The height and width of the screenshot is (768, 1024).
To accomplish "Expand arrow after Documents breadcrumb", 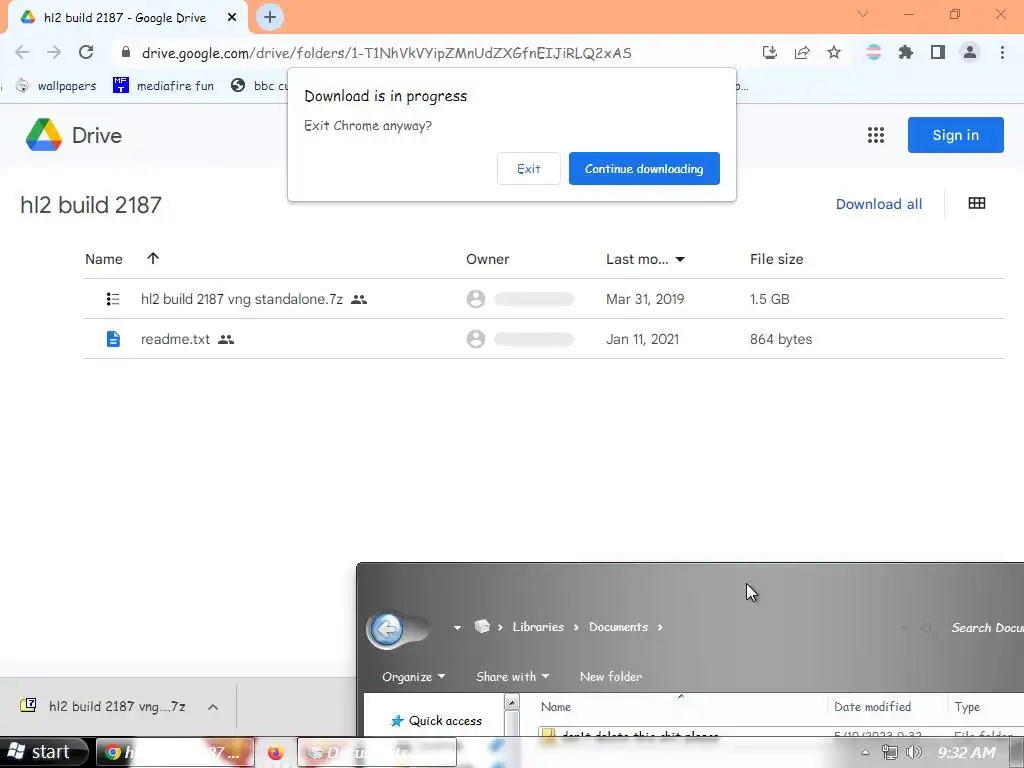I will [660, 627].
